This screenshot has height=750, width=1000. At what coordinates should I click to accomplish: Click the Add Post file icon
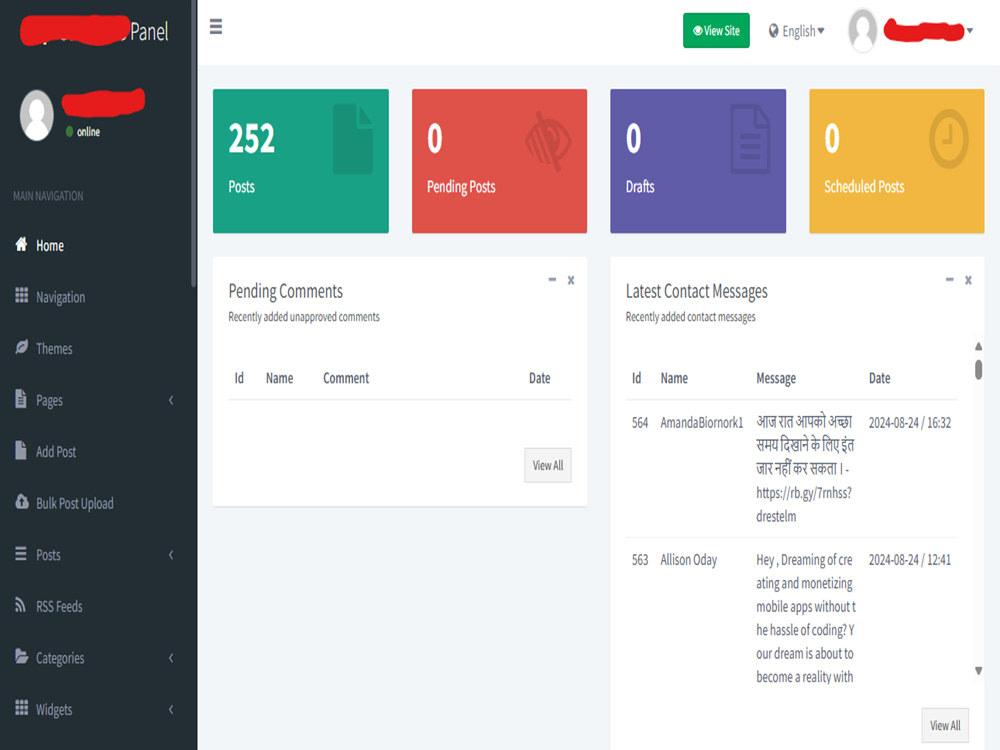[x=21, y=450]
